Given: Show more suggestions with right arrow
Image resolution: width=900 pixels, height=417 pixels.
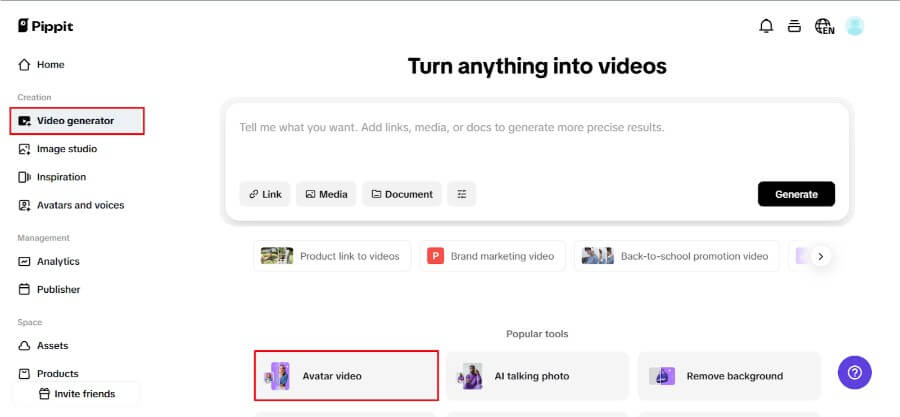Looking at the screenshot, I should (821, 256).
